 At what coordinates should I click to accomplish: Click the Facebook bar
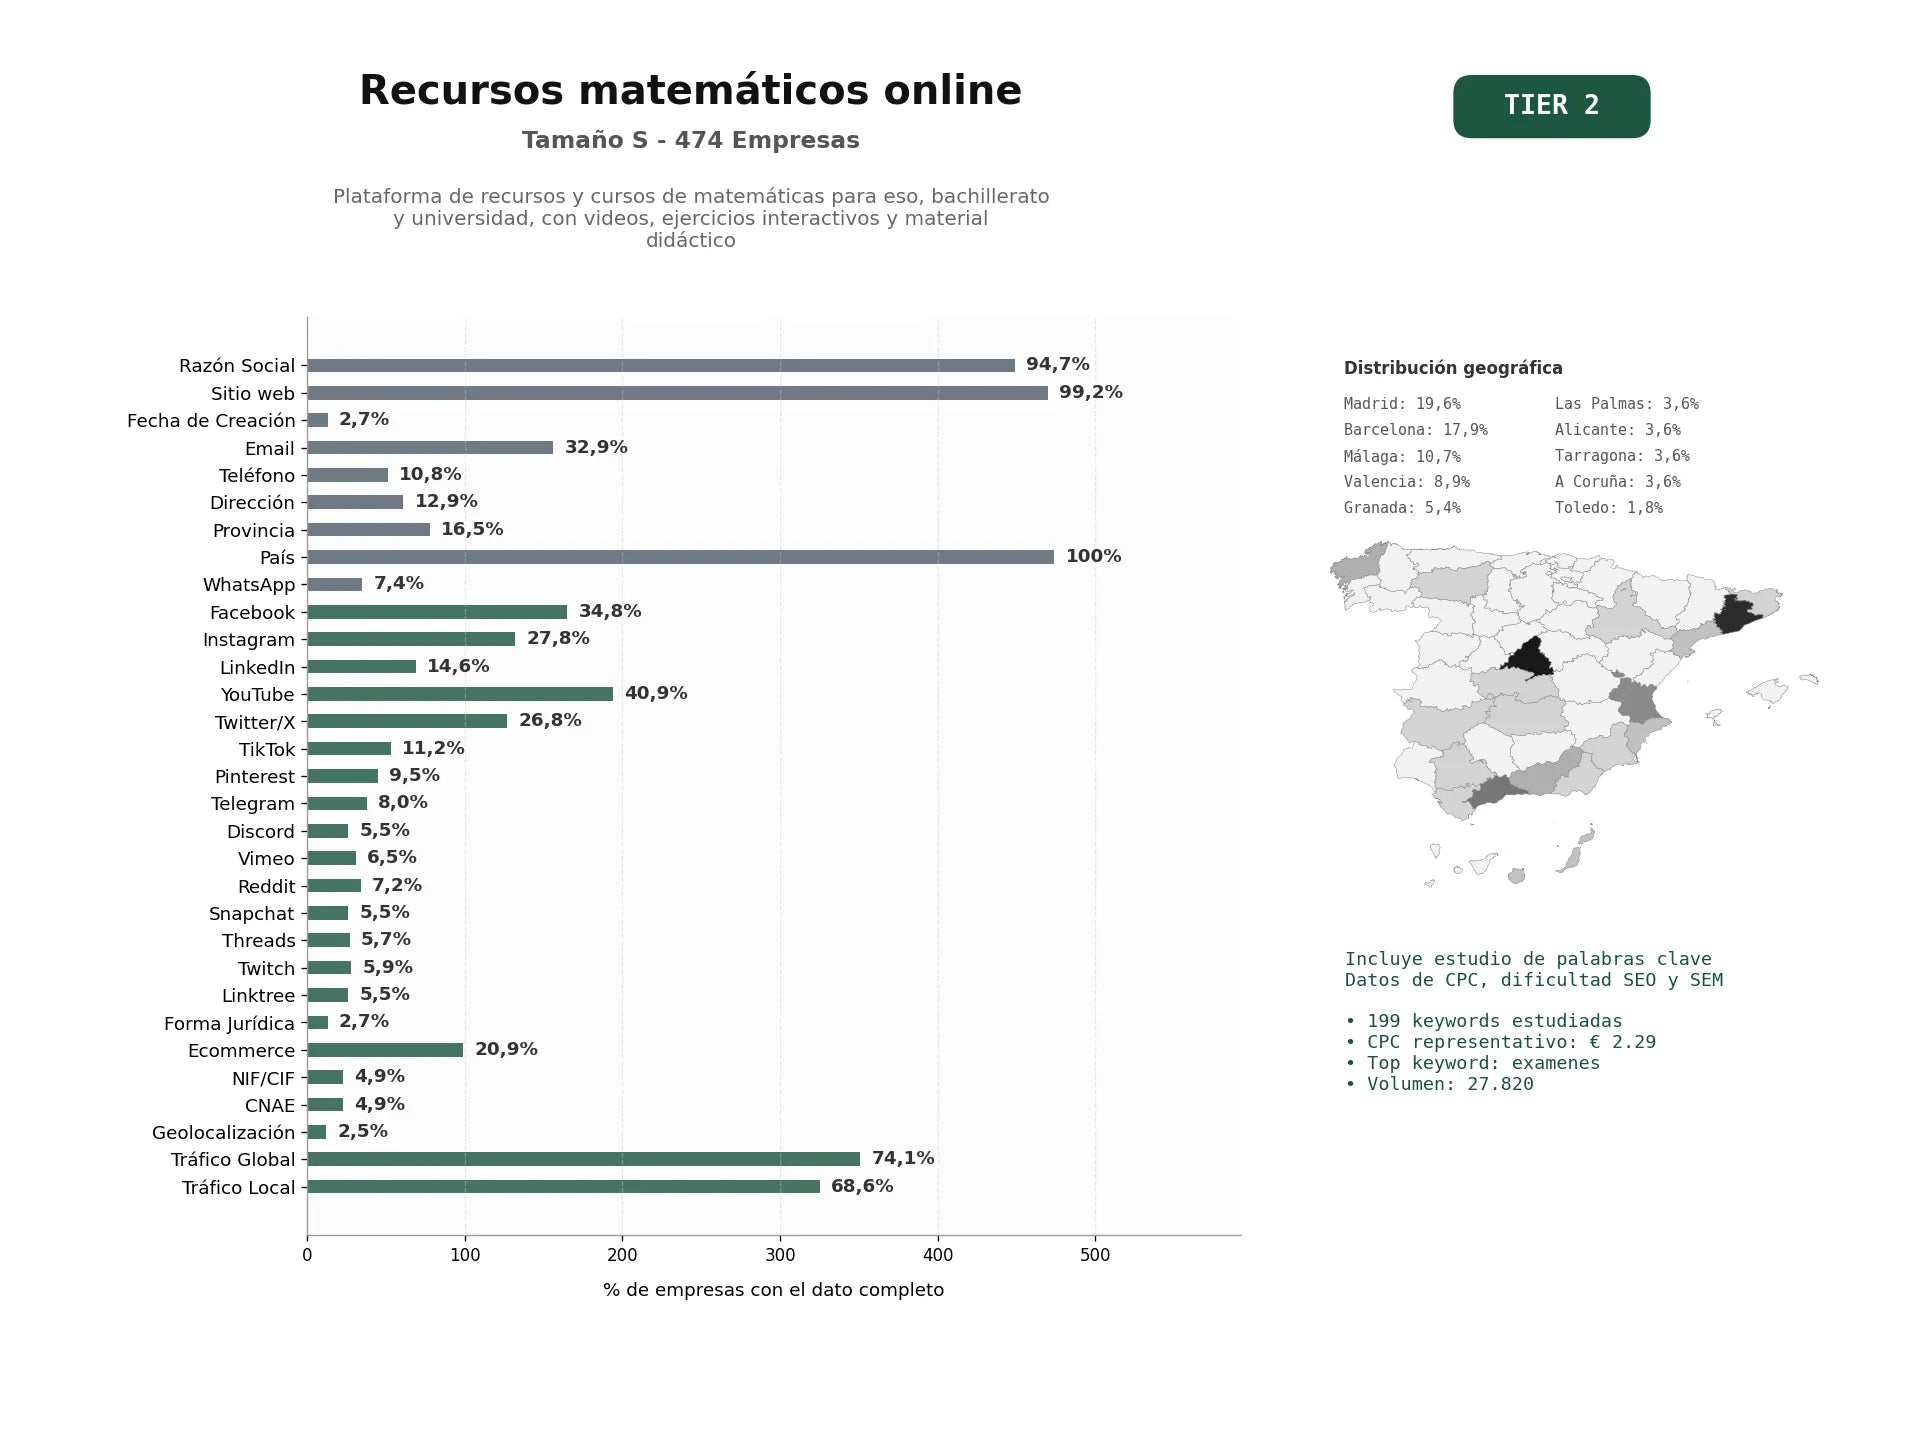click(437, 612)
